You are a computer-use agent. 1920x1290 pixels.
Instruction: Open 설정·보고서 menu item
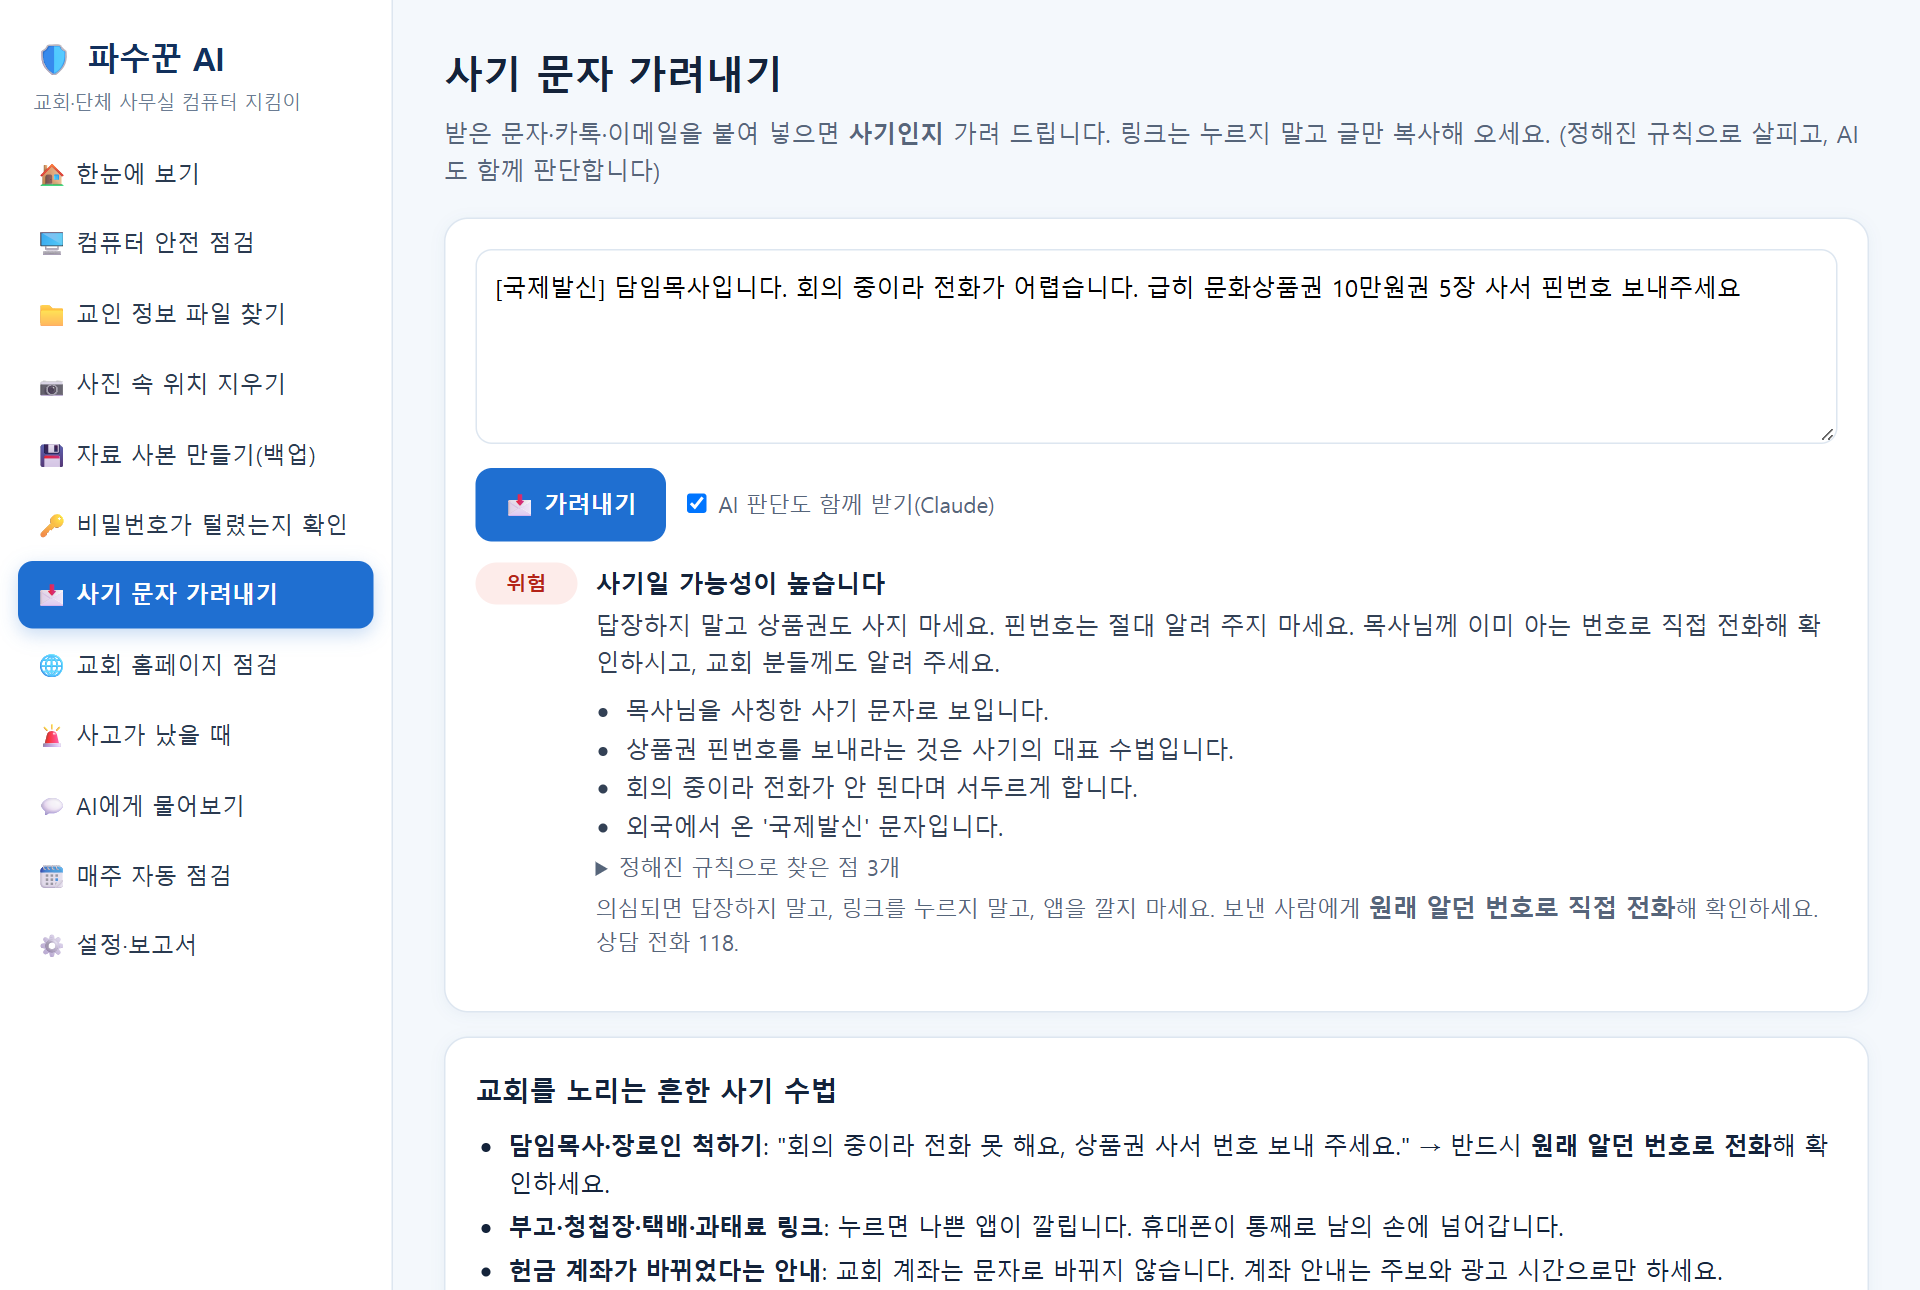pyautogui.click(x=196, y=945)
